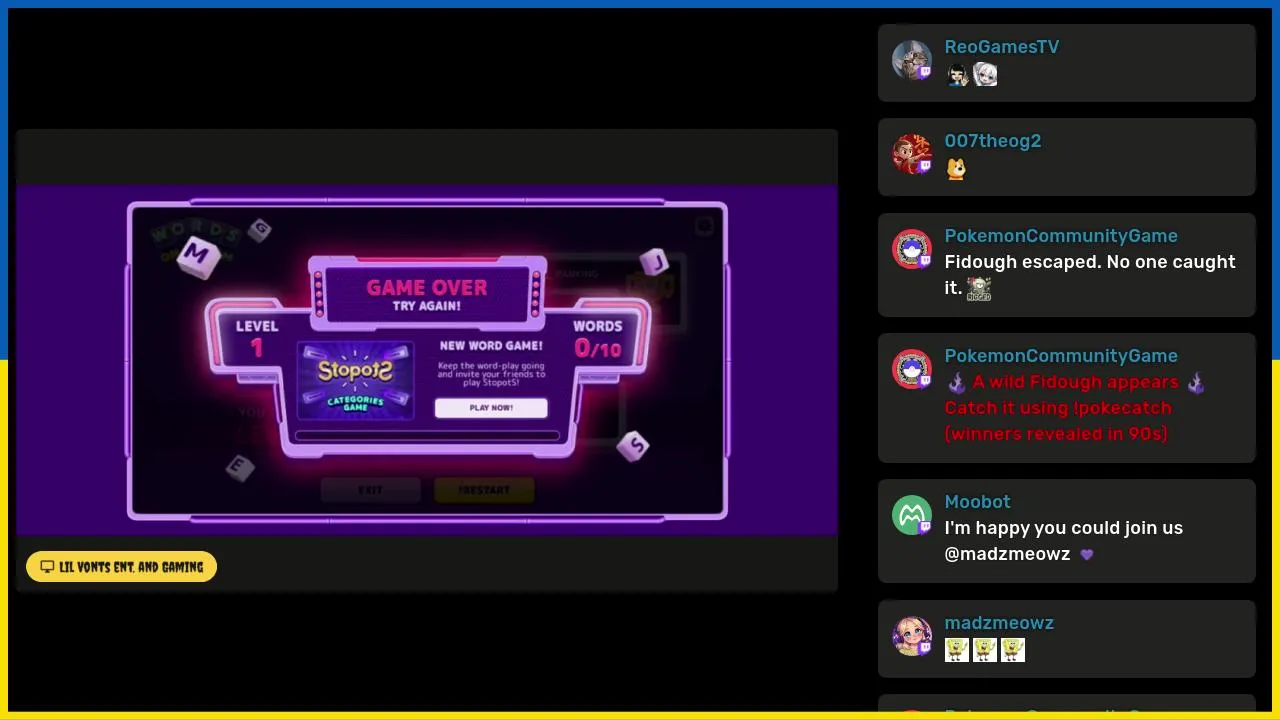The height and width of the screenshot is (720, 1280).
Task: Click the second SpongeBob emote from madzmeowz
Action: coord(985,650)
